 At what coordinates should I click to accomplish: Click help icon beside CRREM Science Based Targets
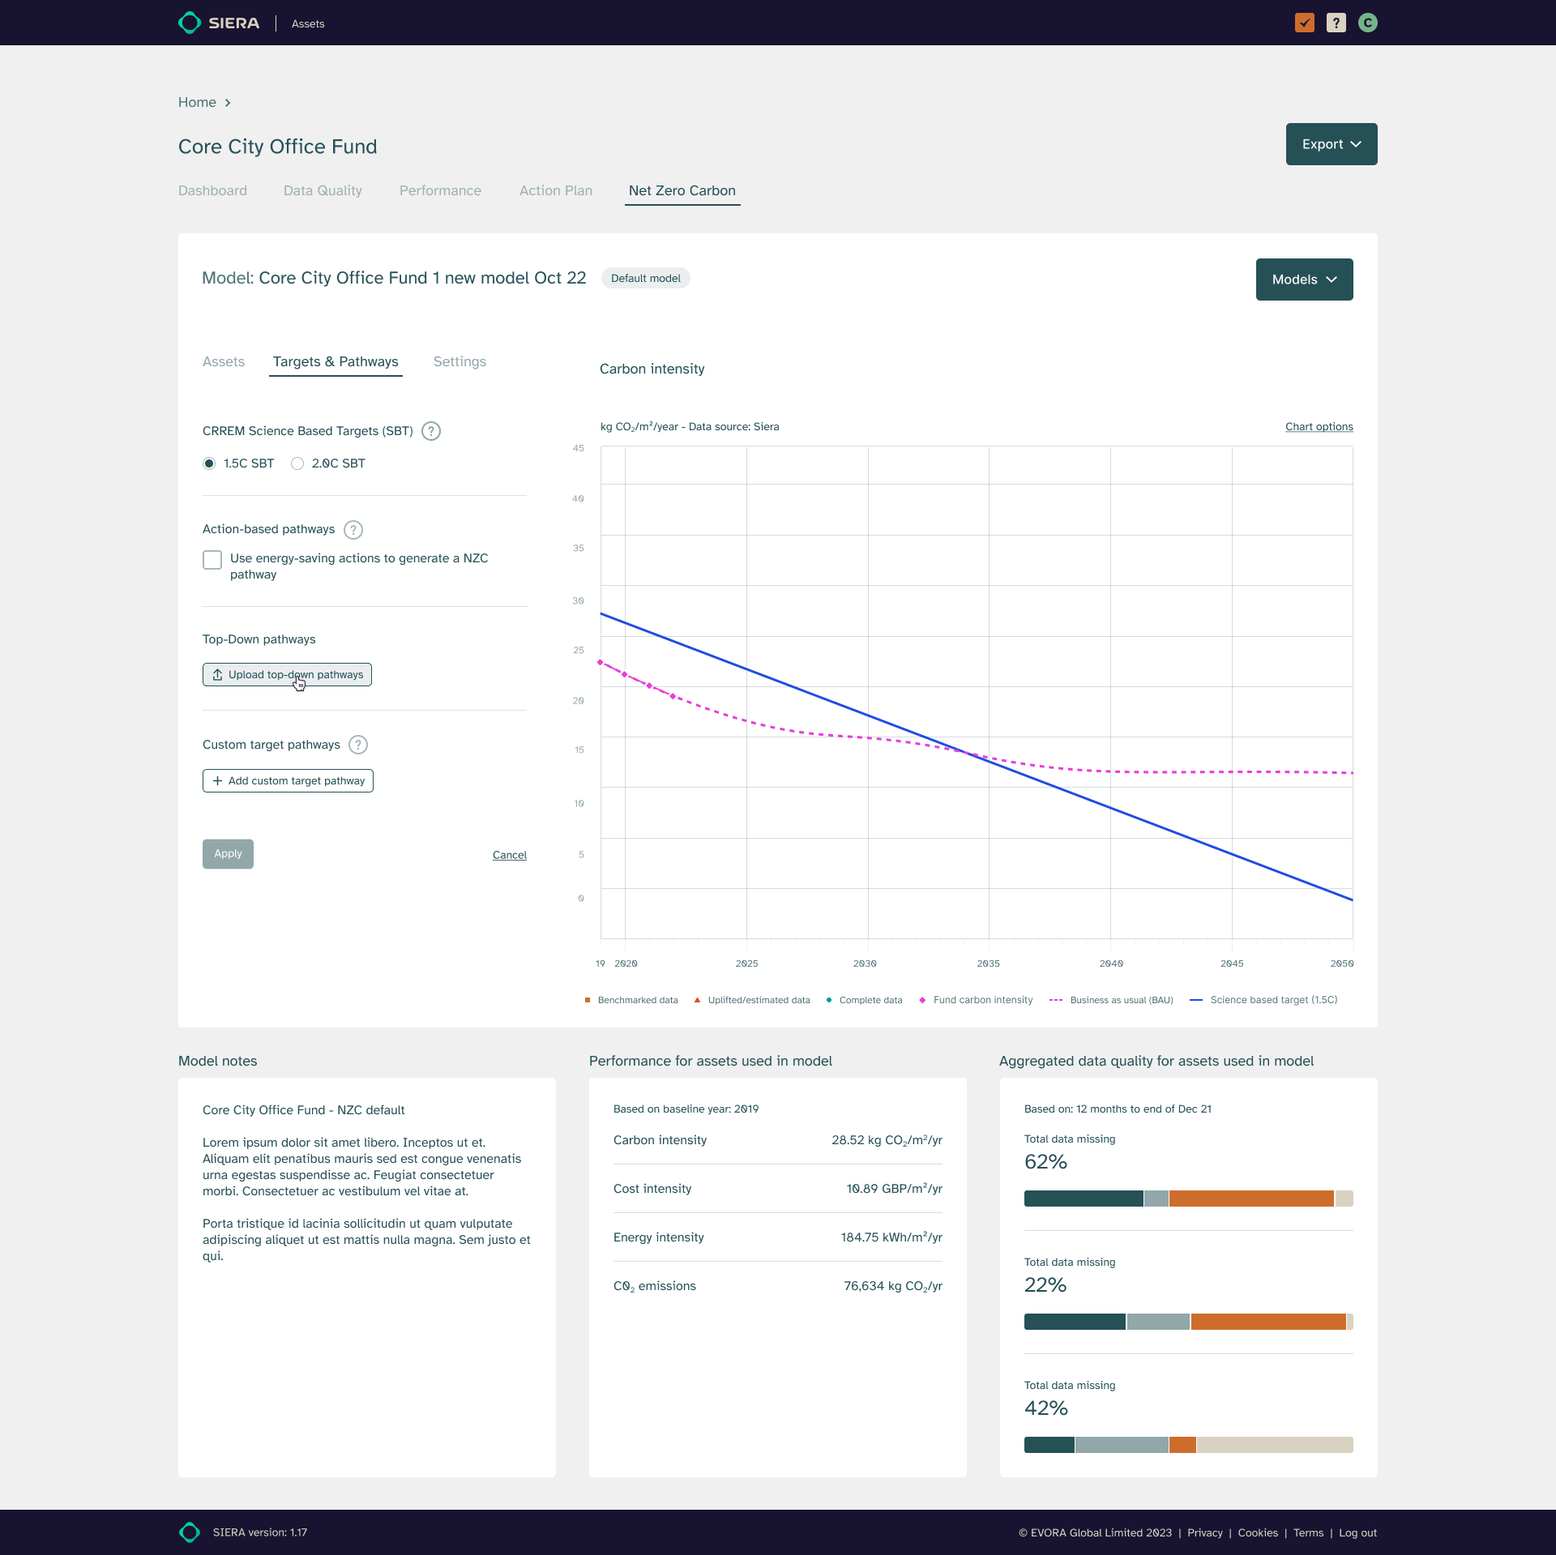tap(431, 431)
